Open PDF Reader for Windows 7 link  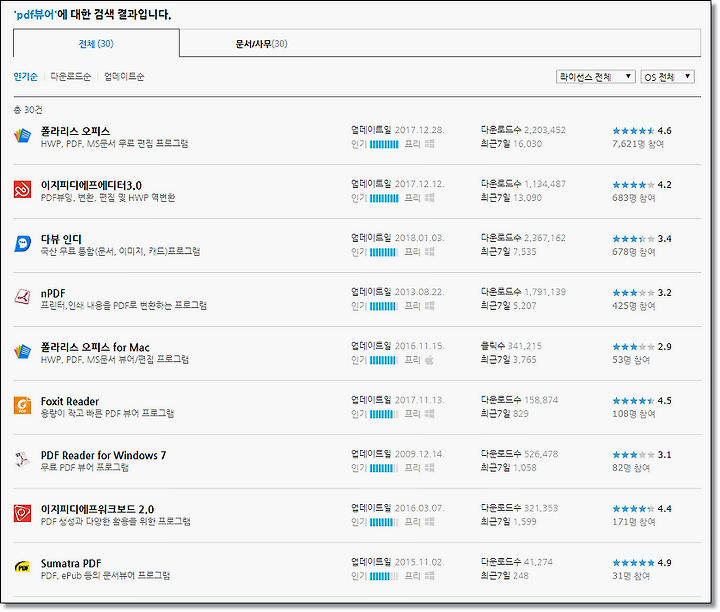(x=103, y=455)
